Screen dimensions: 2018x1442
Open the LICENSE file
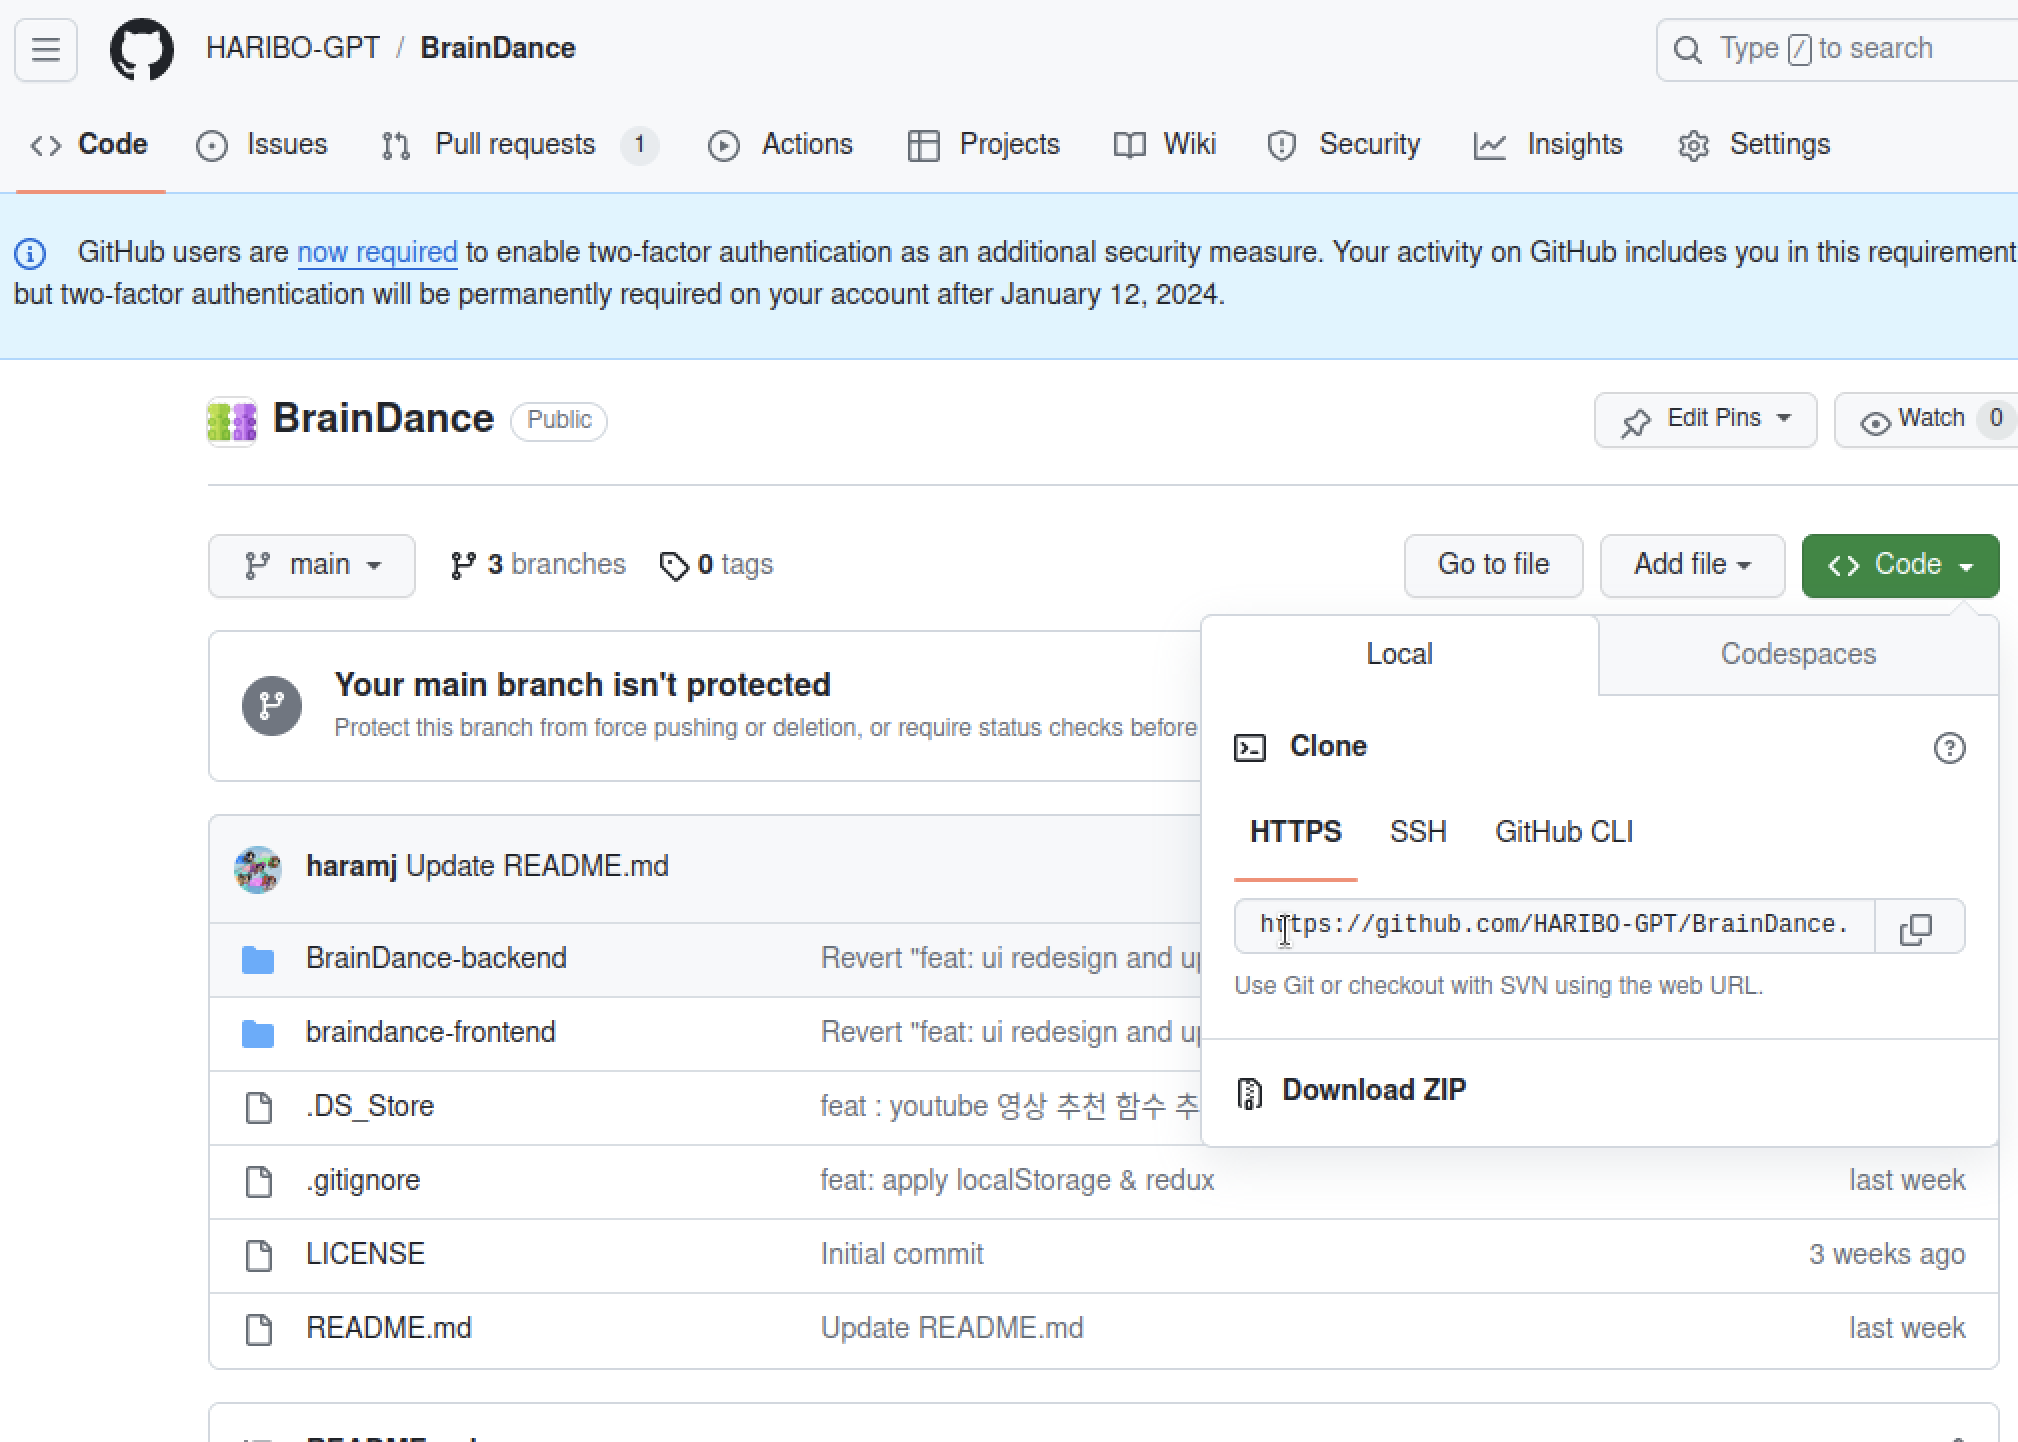tap(365, 1255)
